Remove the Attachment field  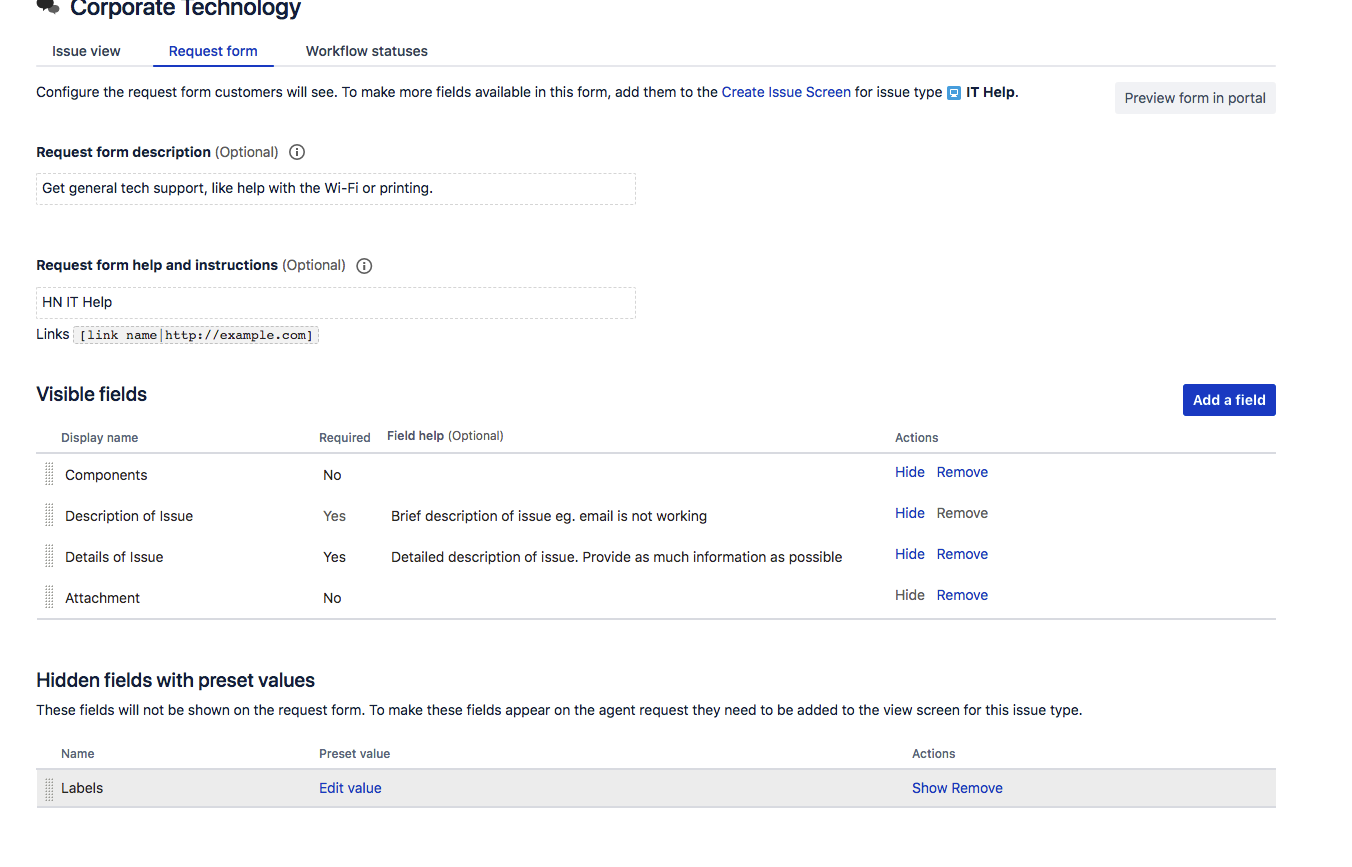point(962,594)
